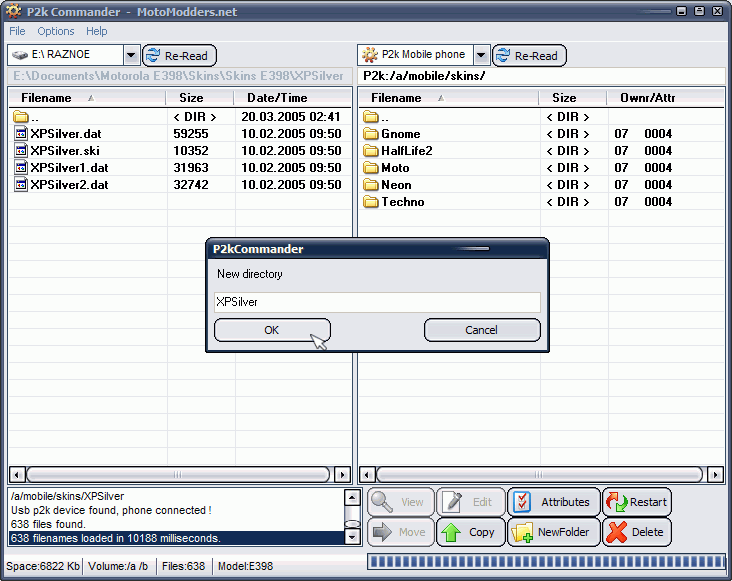The height and width of the screenshot is (581, 732).
Task: Click the XPSilver1.dat file icon
Action: click(21, 168)
